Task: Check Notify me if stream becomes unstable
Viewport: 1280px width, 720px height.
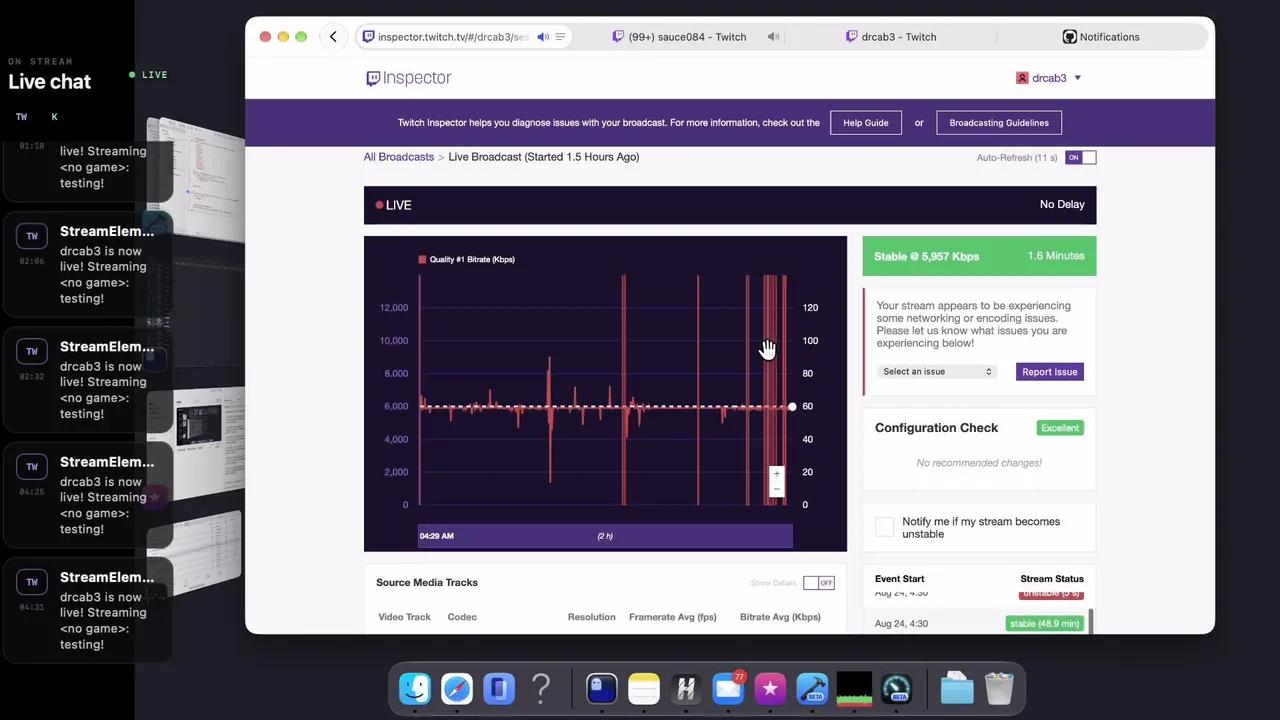Action: 884,527
